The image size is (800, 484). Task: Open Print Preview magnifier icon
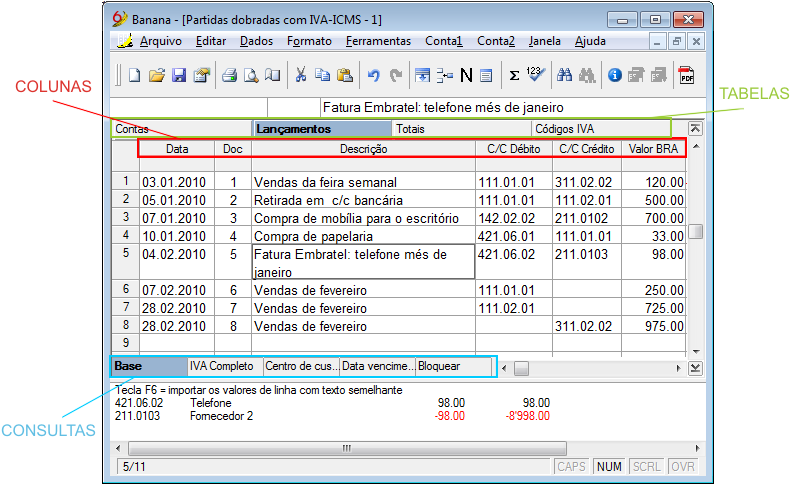[251, 75]
